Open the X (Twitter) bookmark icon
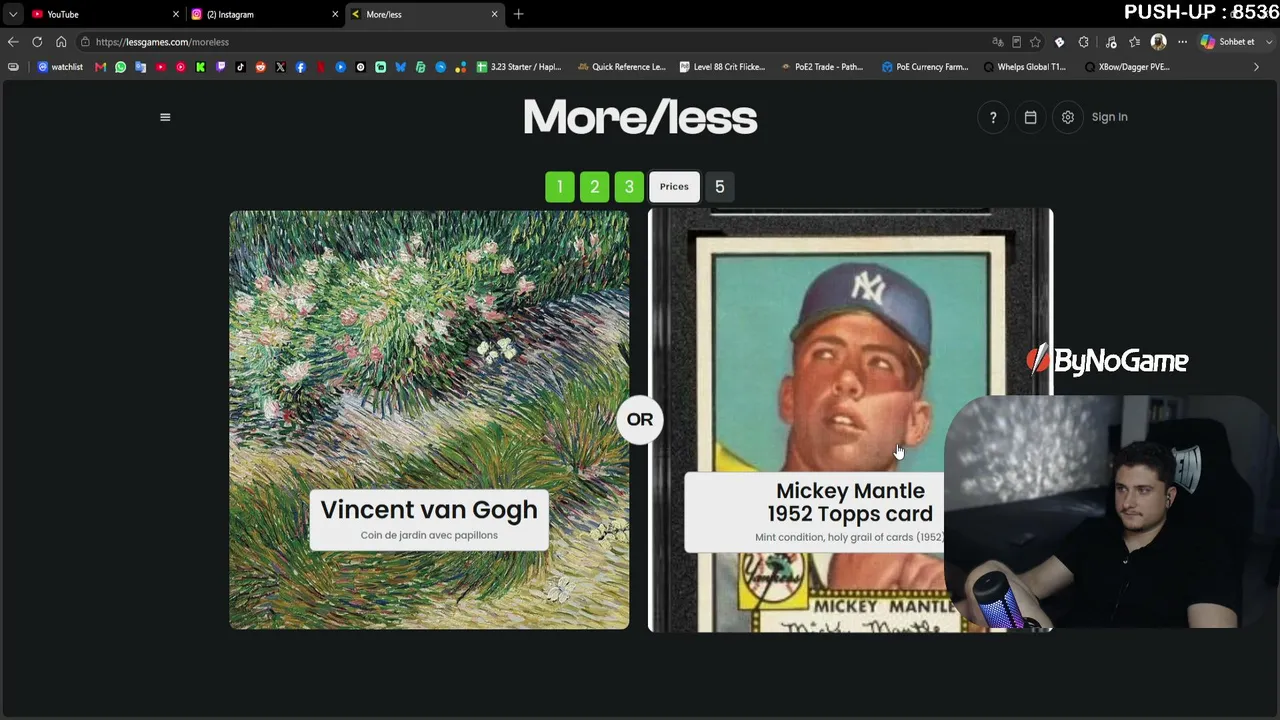1280x720 pixels. click(x=280, y=67)
